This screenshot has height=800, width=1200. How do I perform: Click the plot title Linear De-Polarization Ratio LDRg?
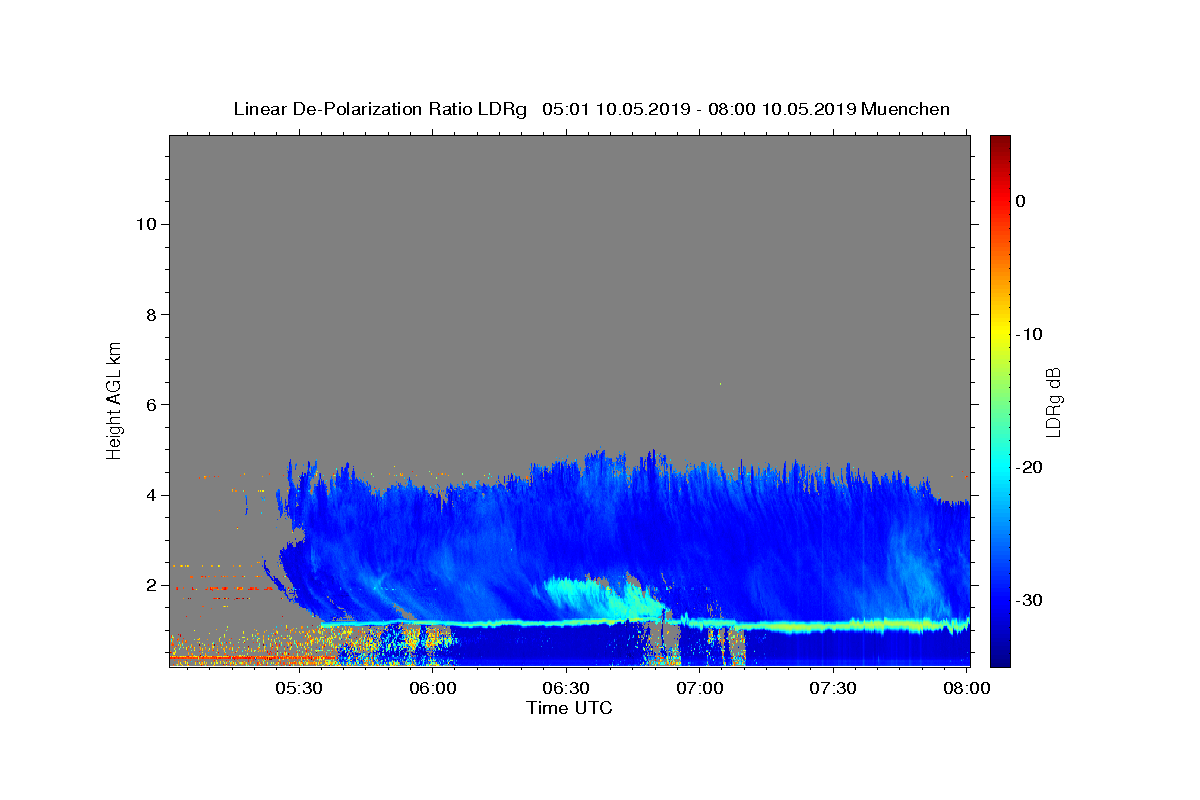coord(380,109)
